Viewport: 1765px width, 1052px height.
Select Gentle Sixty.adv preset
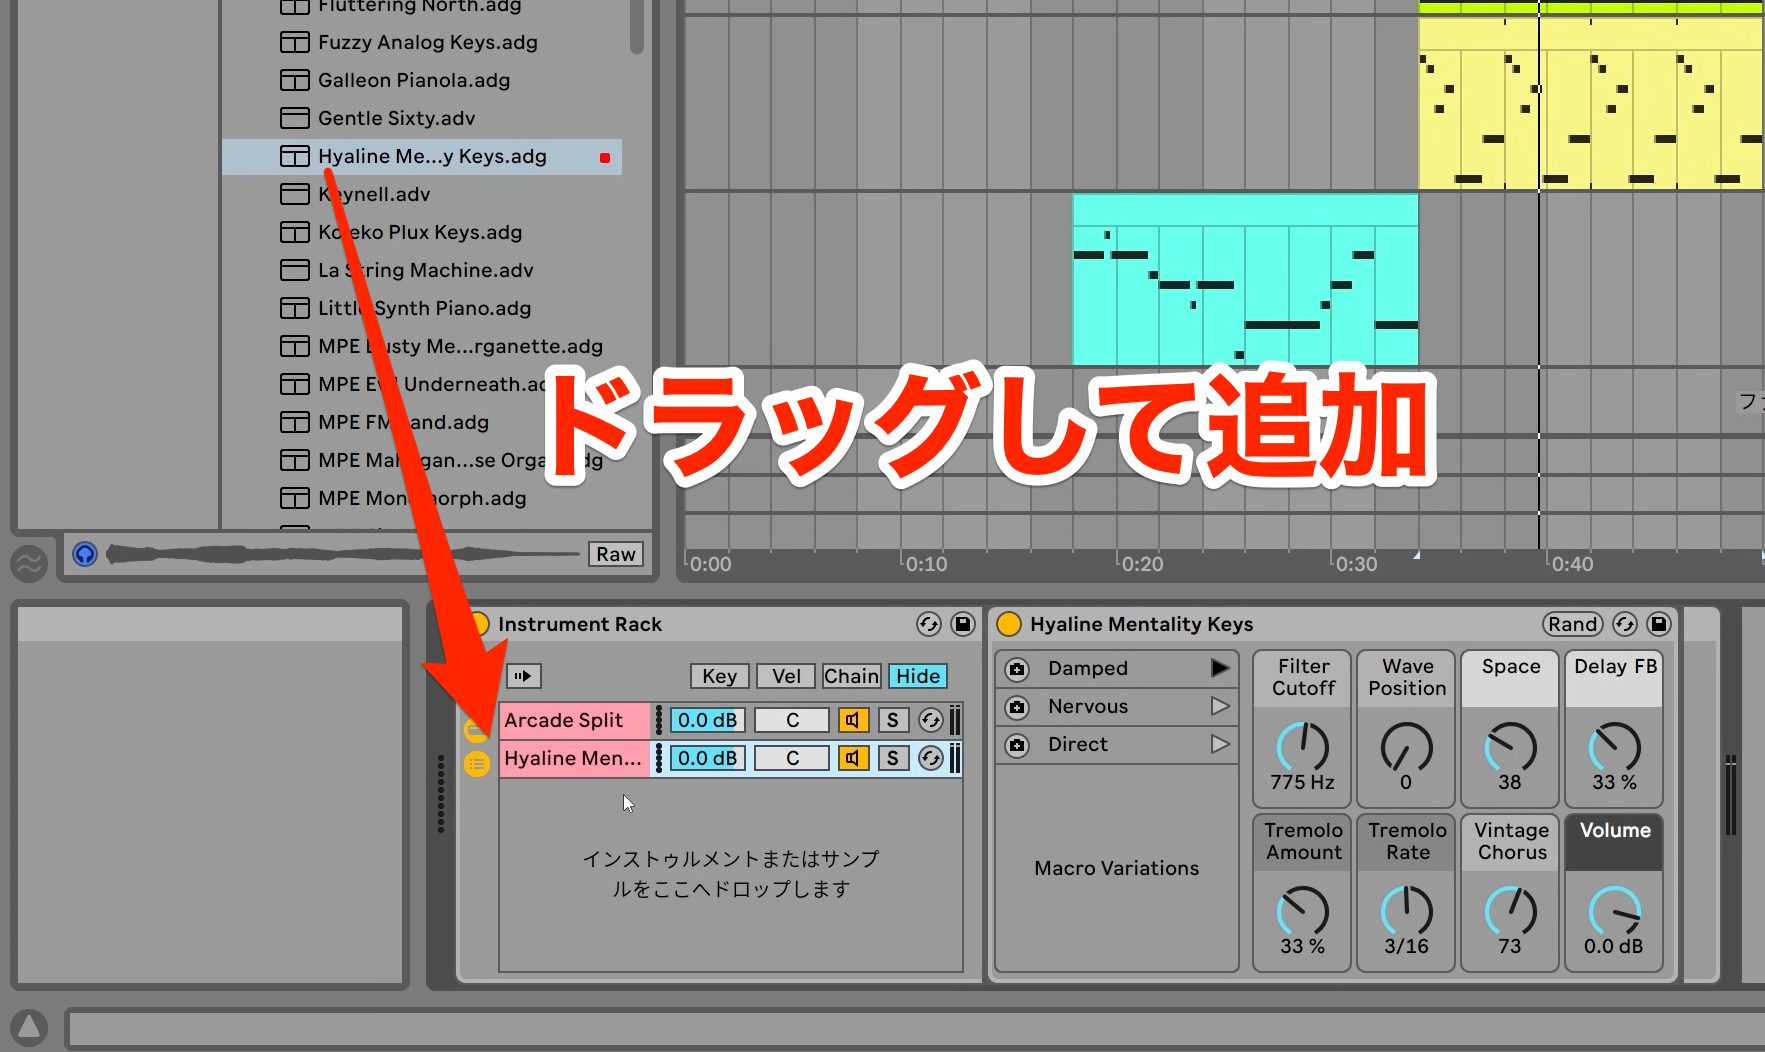[396, 118]
